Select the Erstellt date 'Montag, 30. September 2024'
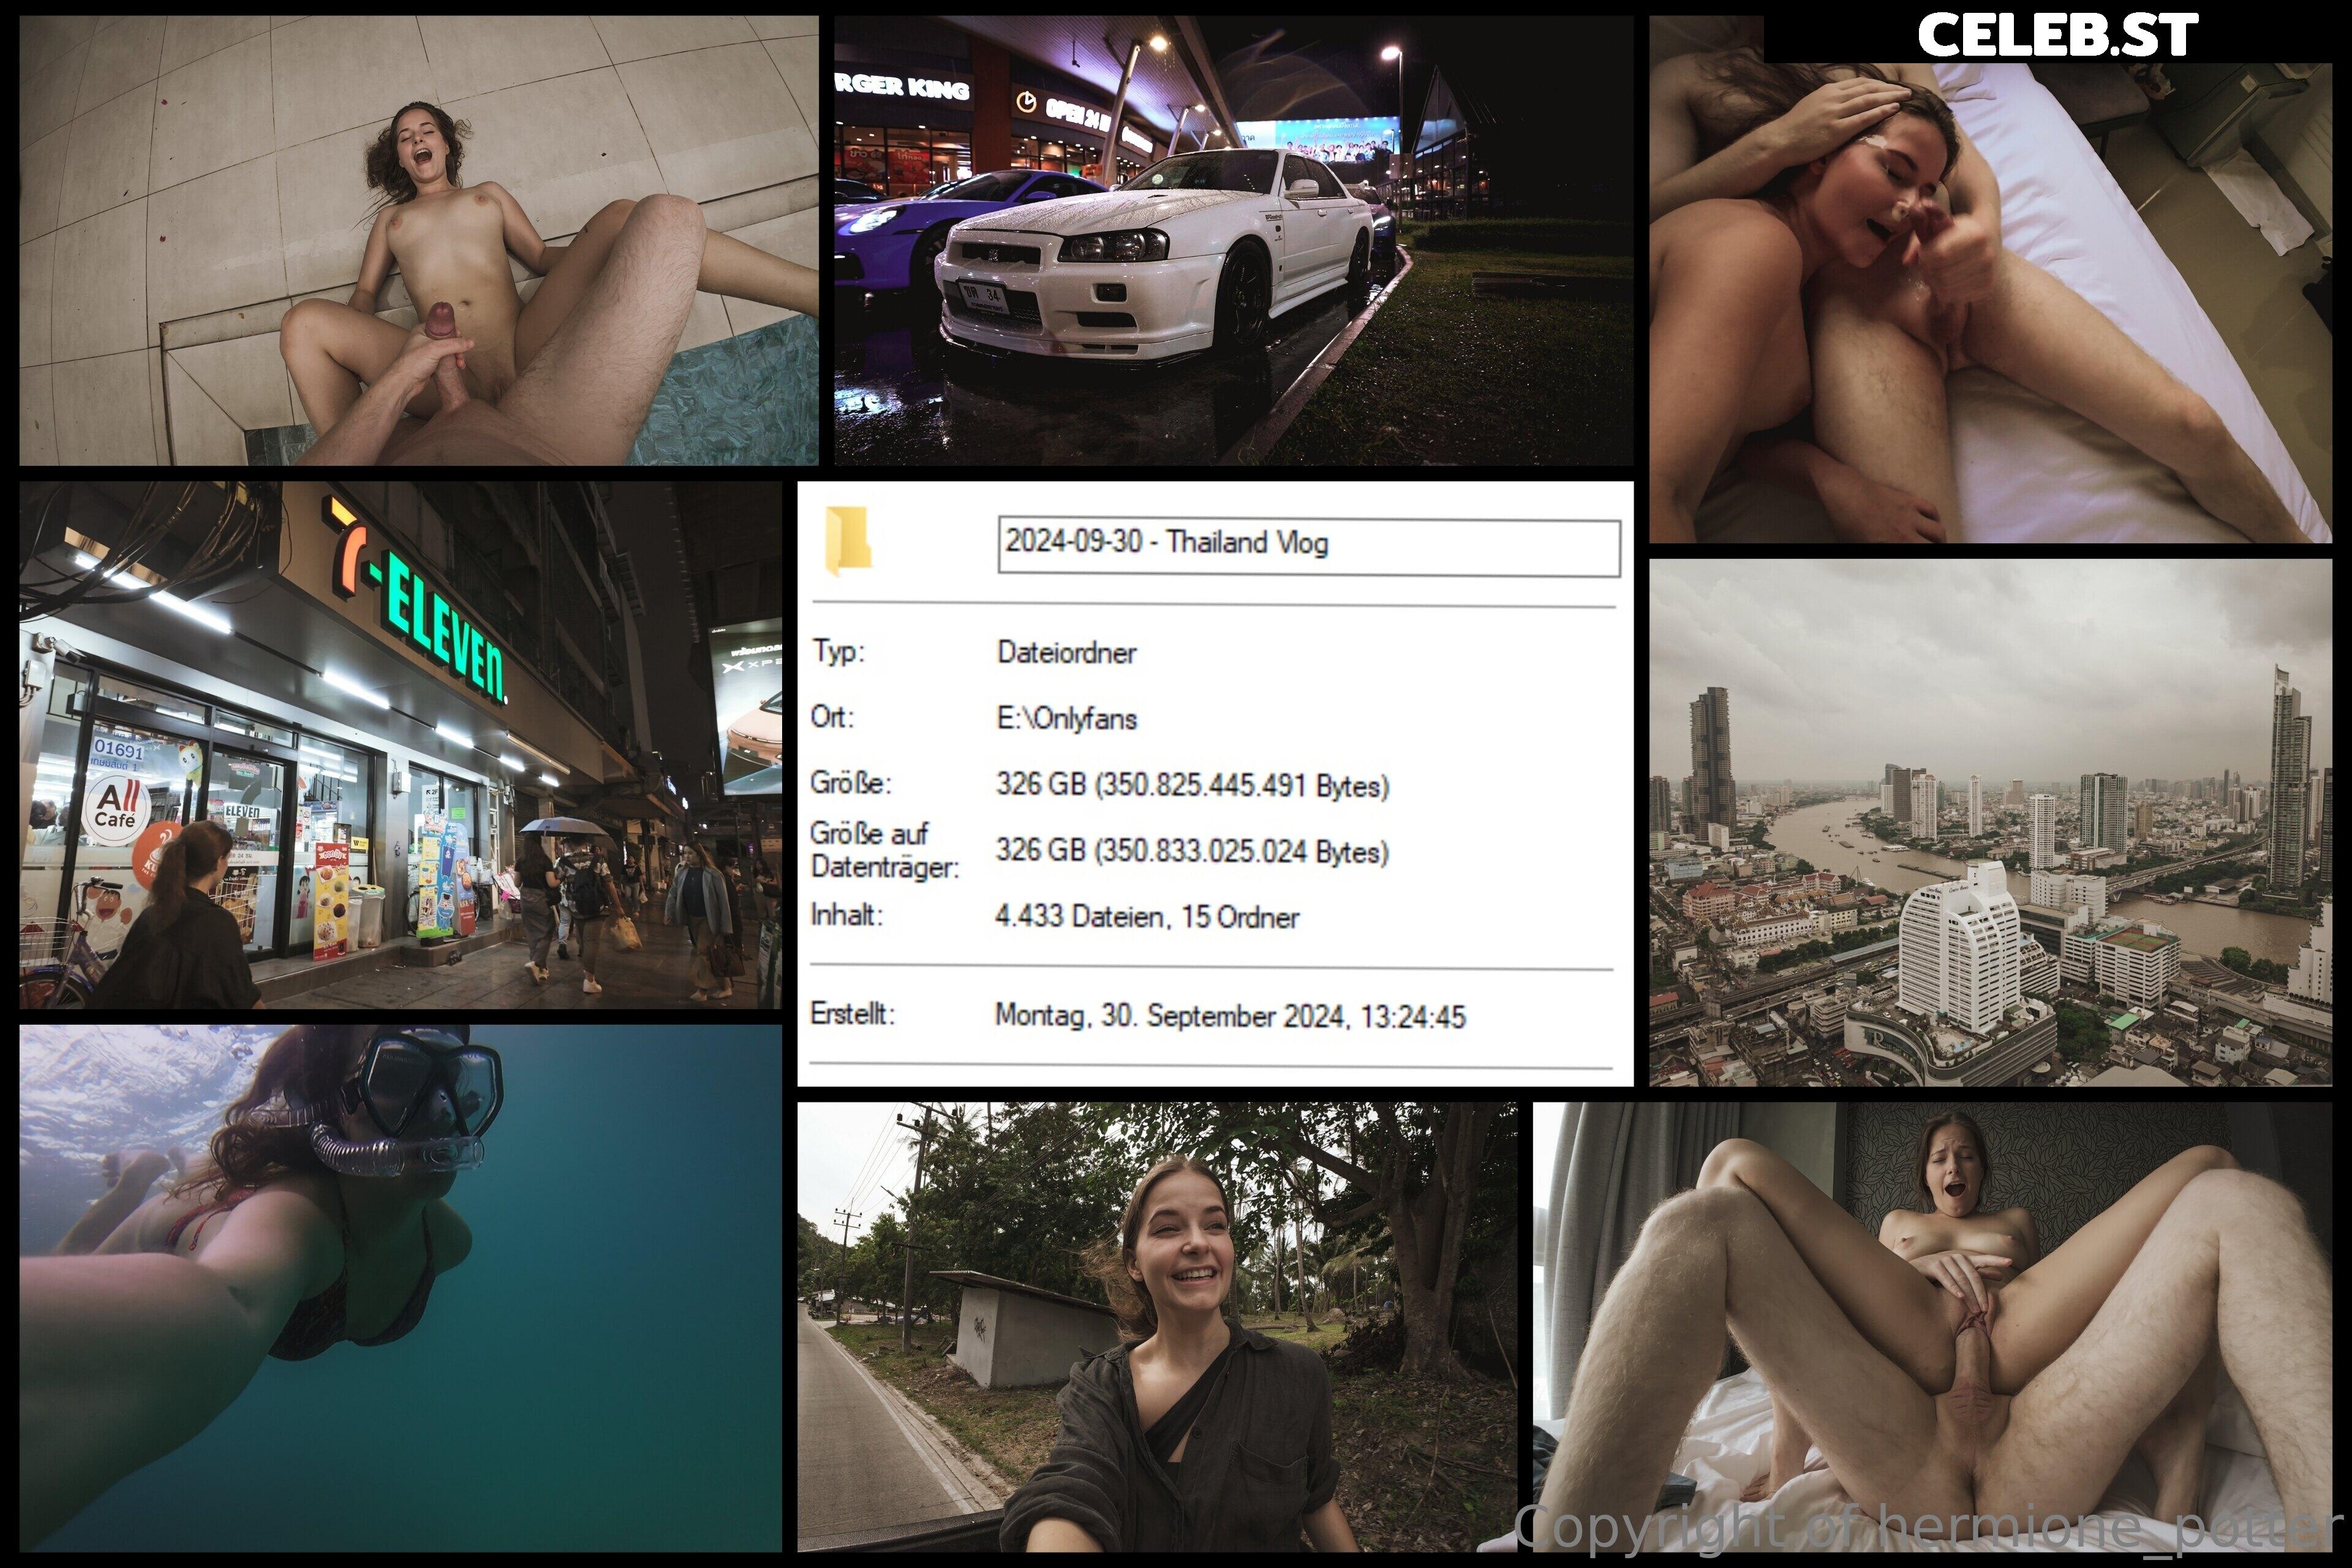This screenshot has width=2352, height=1568. 1172,1016
